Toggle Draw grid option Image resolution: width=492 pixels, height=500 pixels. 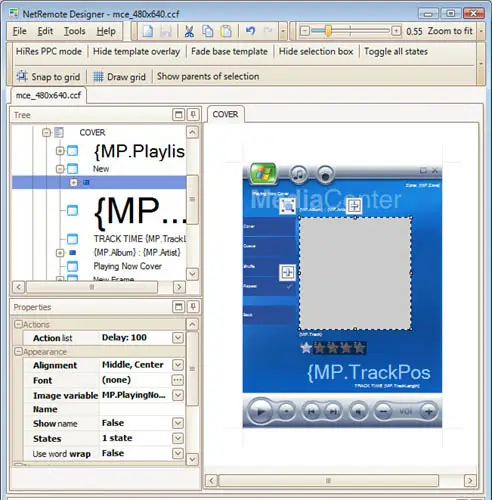pos(119,77)
